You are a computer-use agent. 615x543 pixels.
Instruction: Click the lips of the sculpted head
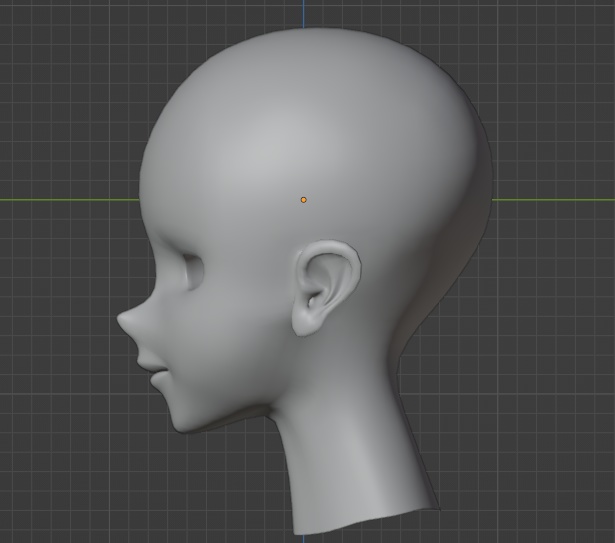pyautogui.click(x=153, y=370)
